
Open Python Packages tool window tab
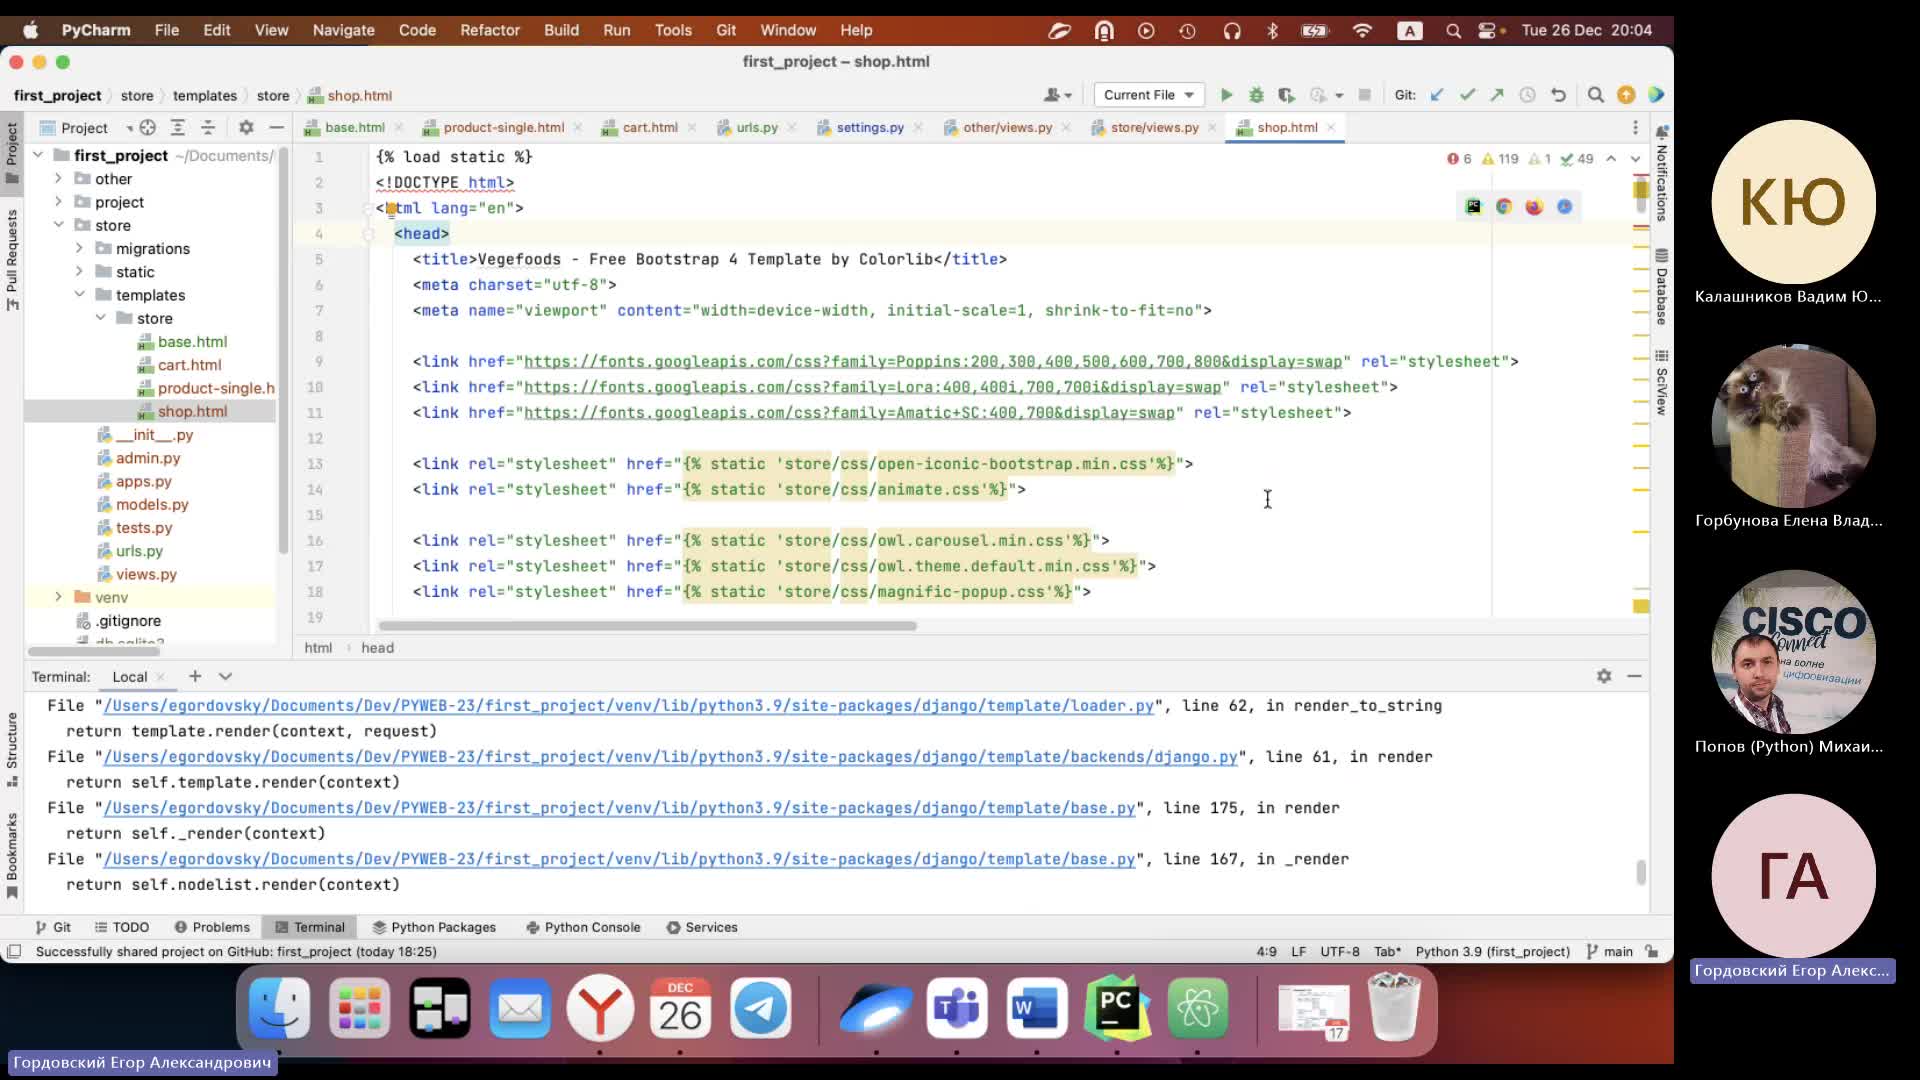(434, 927)
